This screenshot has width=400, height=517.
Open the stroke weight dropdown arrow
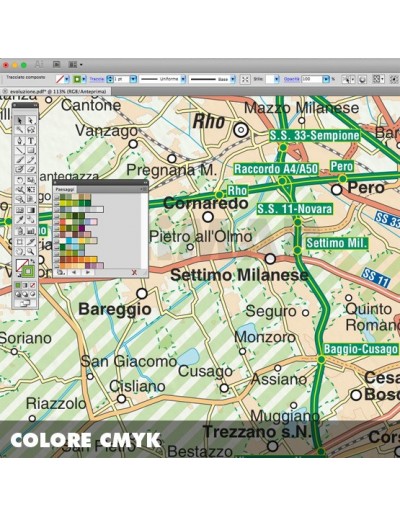tap(133, 79)
